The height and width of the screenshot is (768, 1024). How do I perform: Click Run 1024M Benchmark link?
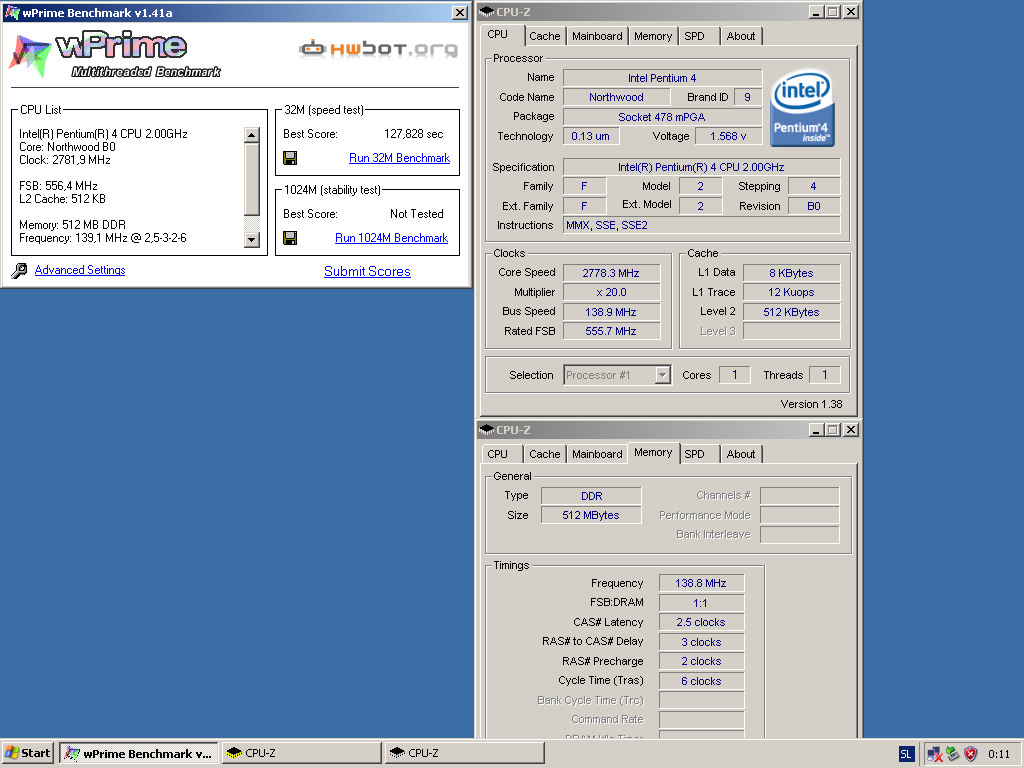(x=391, y=238)
